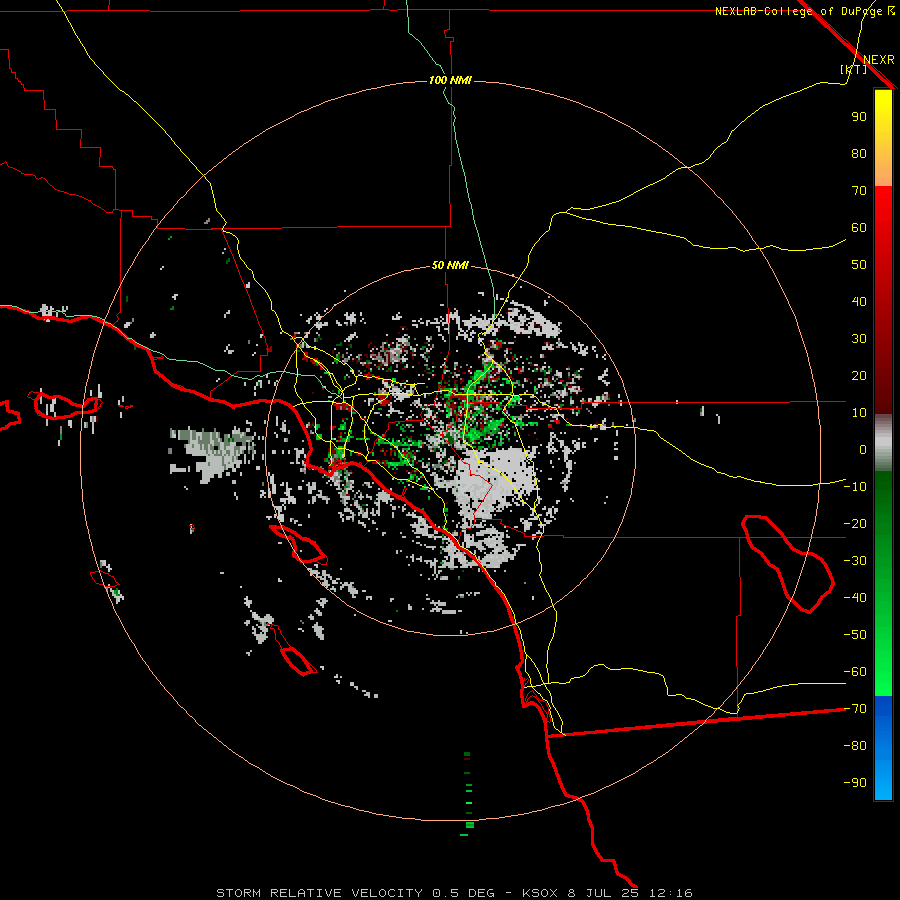This screenshot has height=900, width=900.
Task: Select the "NEXLAB-College of DuPage" header text
Action: tap(799, 11)
